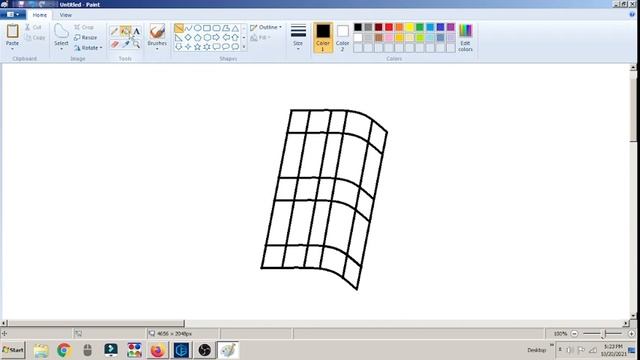Open the Select dropdown arrow
This screenshot has height=360, width=640.
pos(61,49)
